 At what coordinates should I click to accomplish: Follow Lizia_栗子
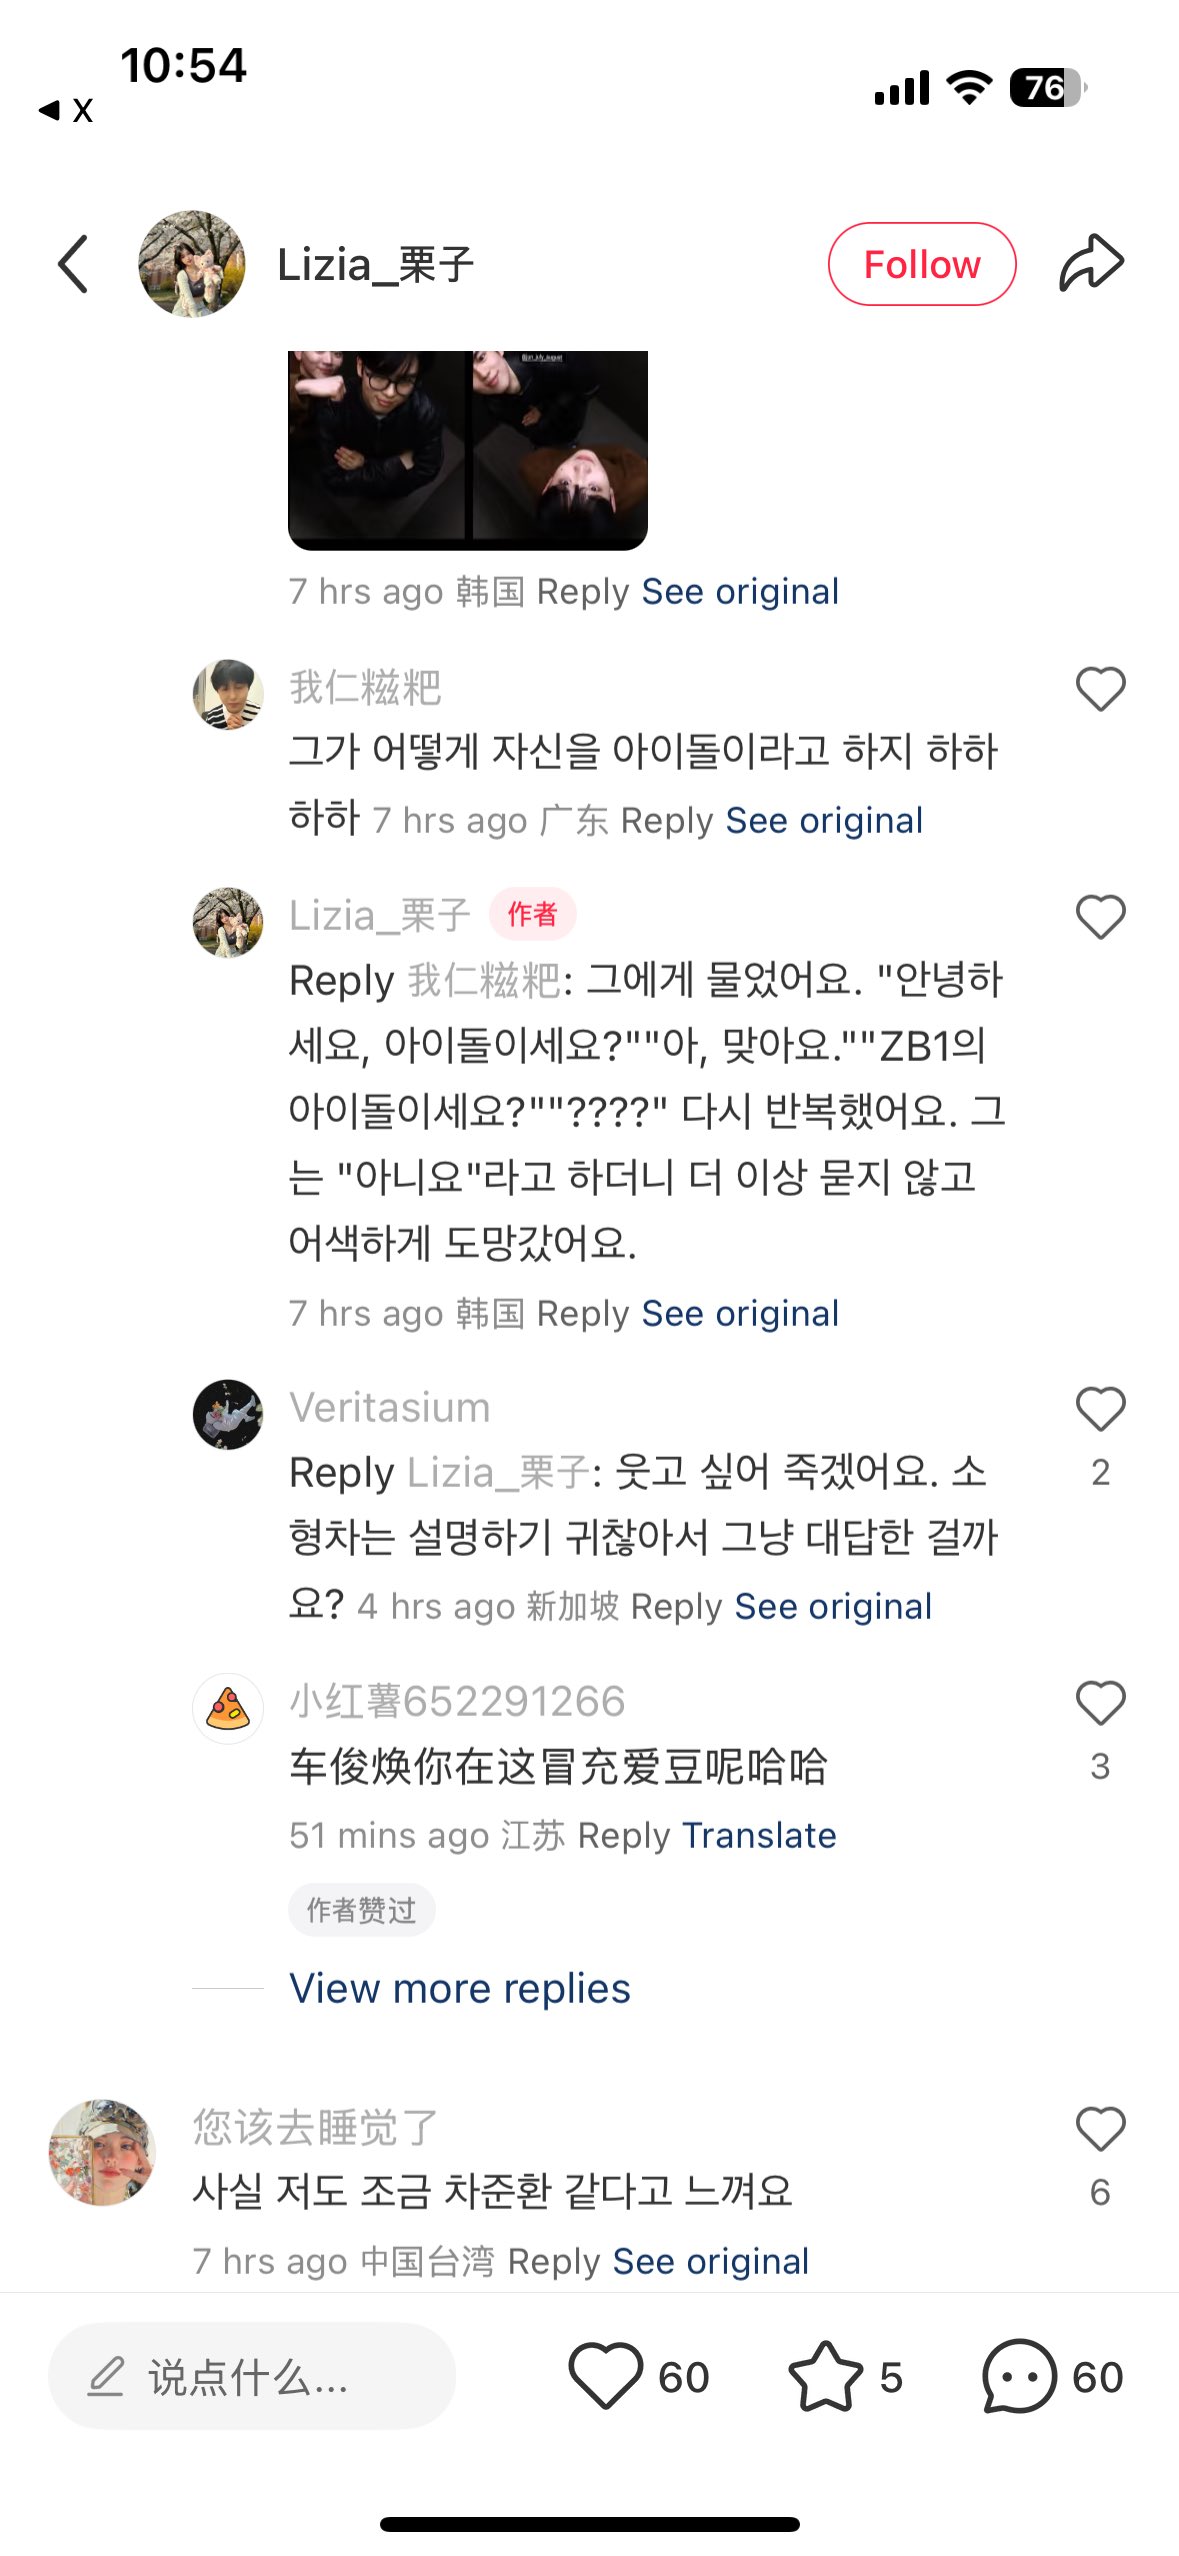(921, 264)
